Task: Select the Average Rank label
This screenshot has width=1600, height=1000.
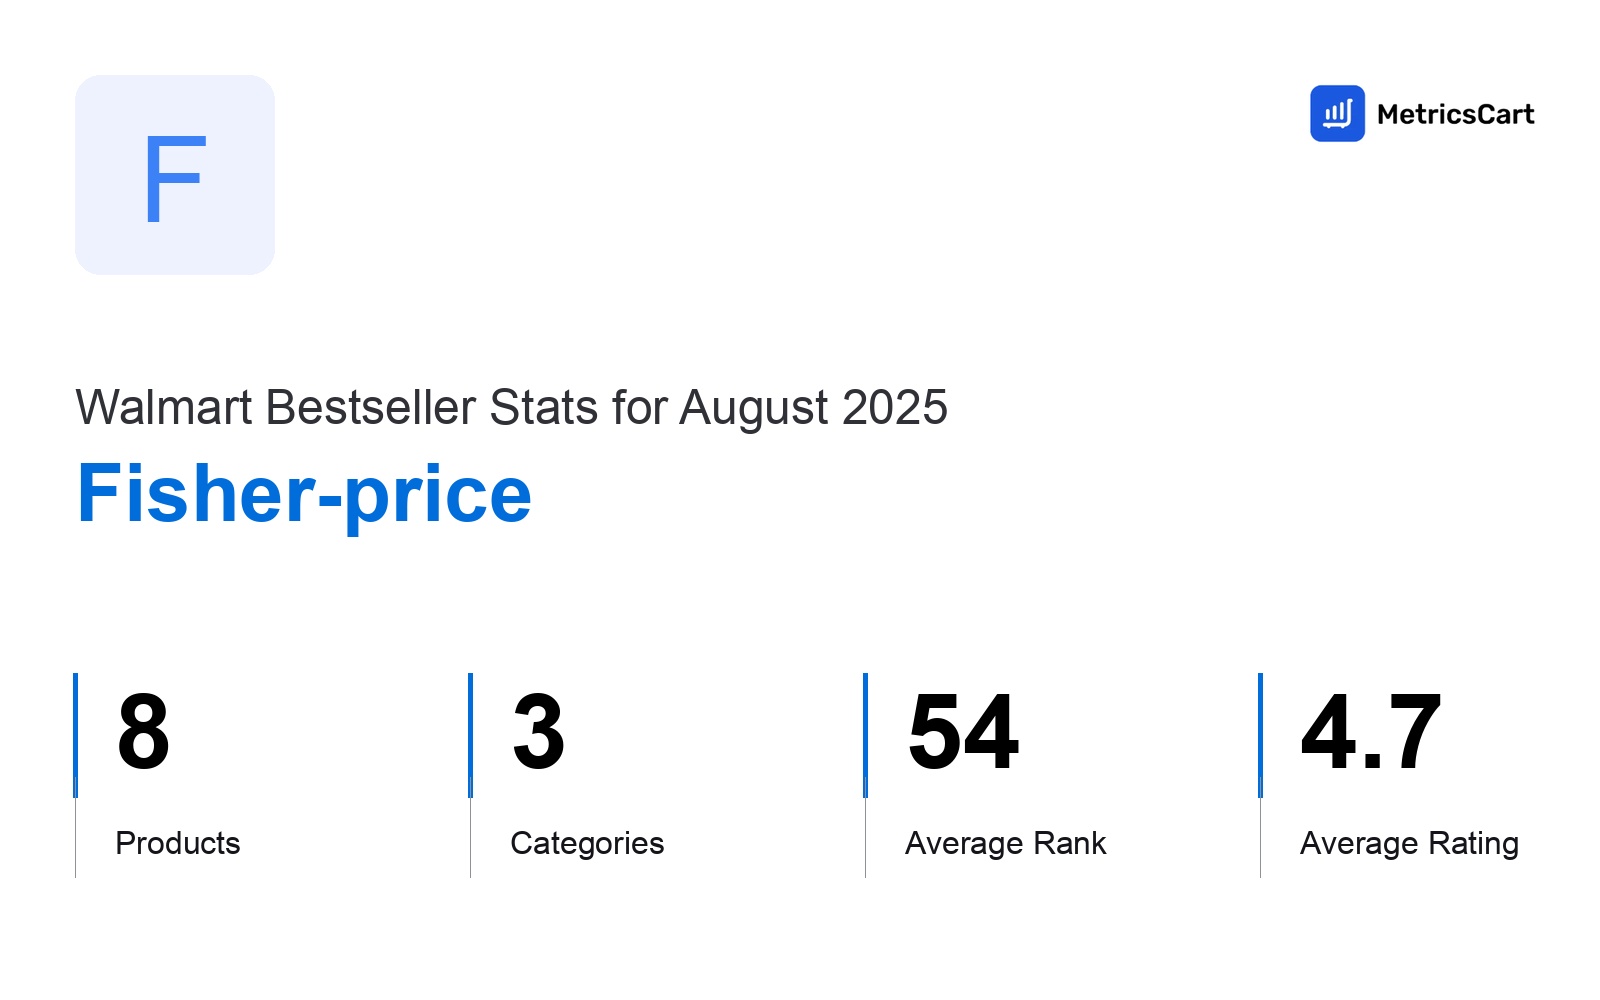Action: 1006,843
